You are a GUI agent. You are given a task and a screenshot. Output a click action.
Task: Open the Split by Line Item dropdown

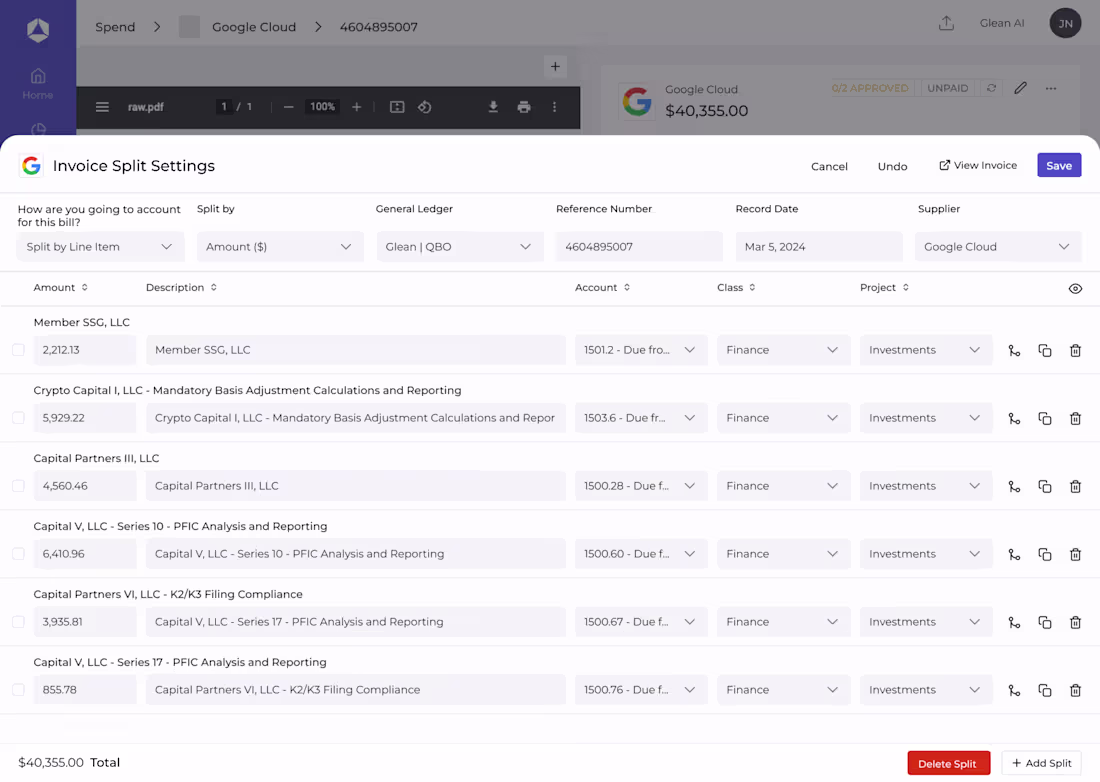tap(100, 247)
